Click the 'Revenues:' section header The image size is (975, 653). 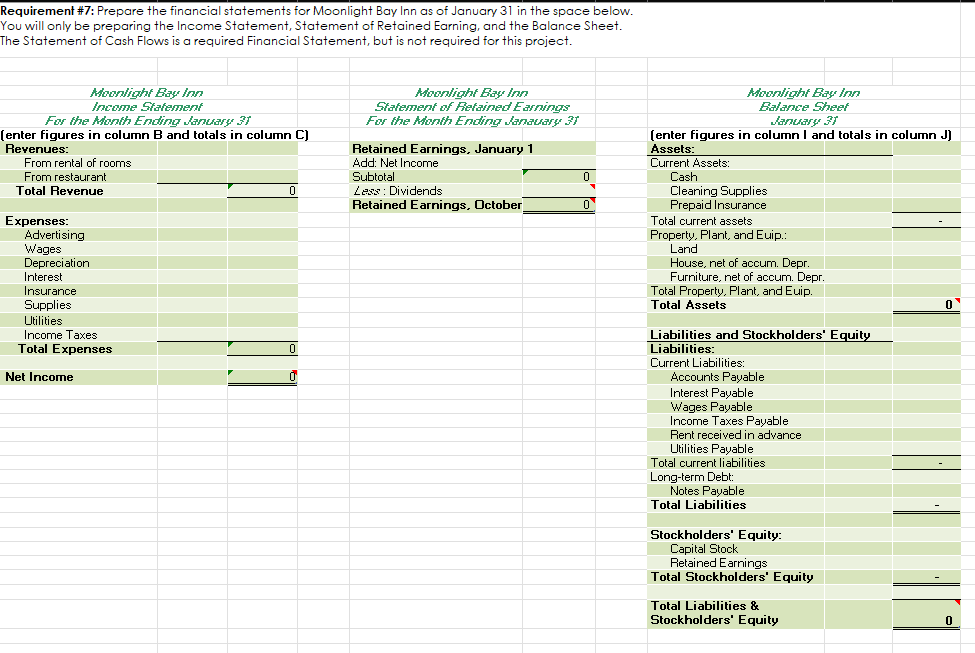(x=37, y=149)
